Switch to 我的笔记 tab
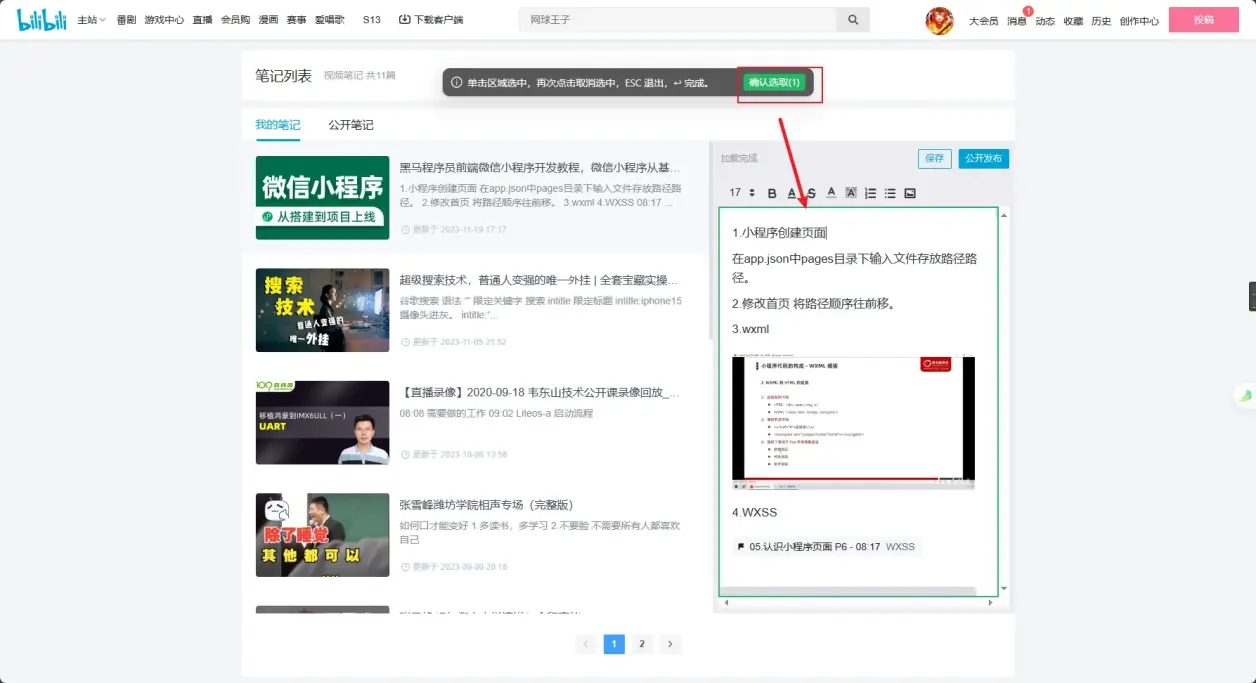This screenshot has height=683, width=1256. (x=277, y=125)
